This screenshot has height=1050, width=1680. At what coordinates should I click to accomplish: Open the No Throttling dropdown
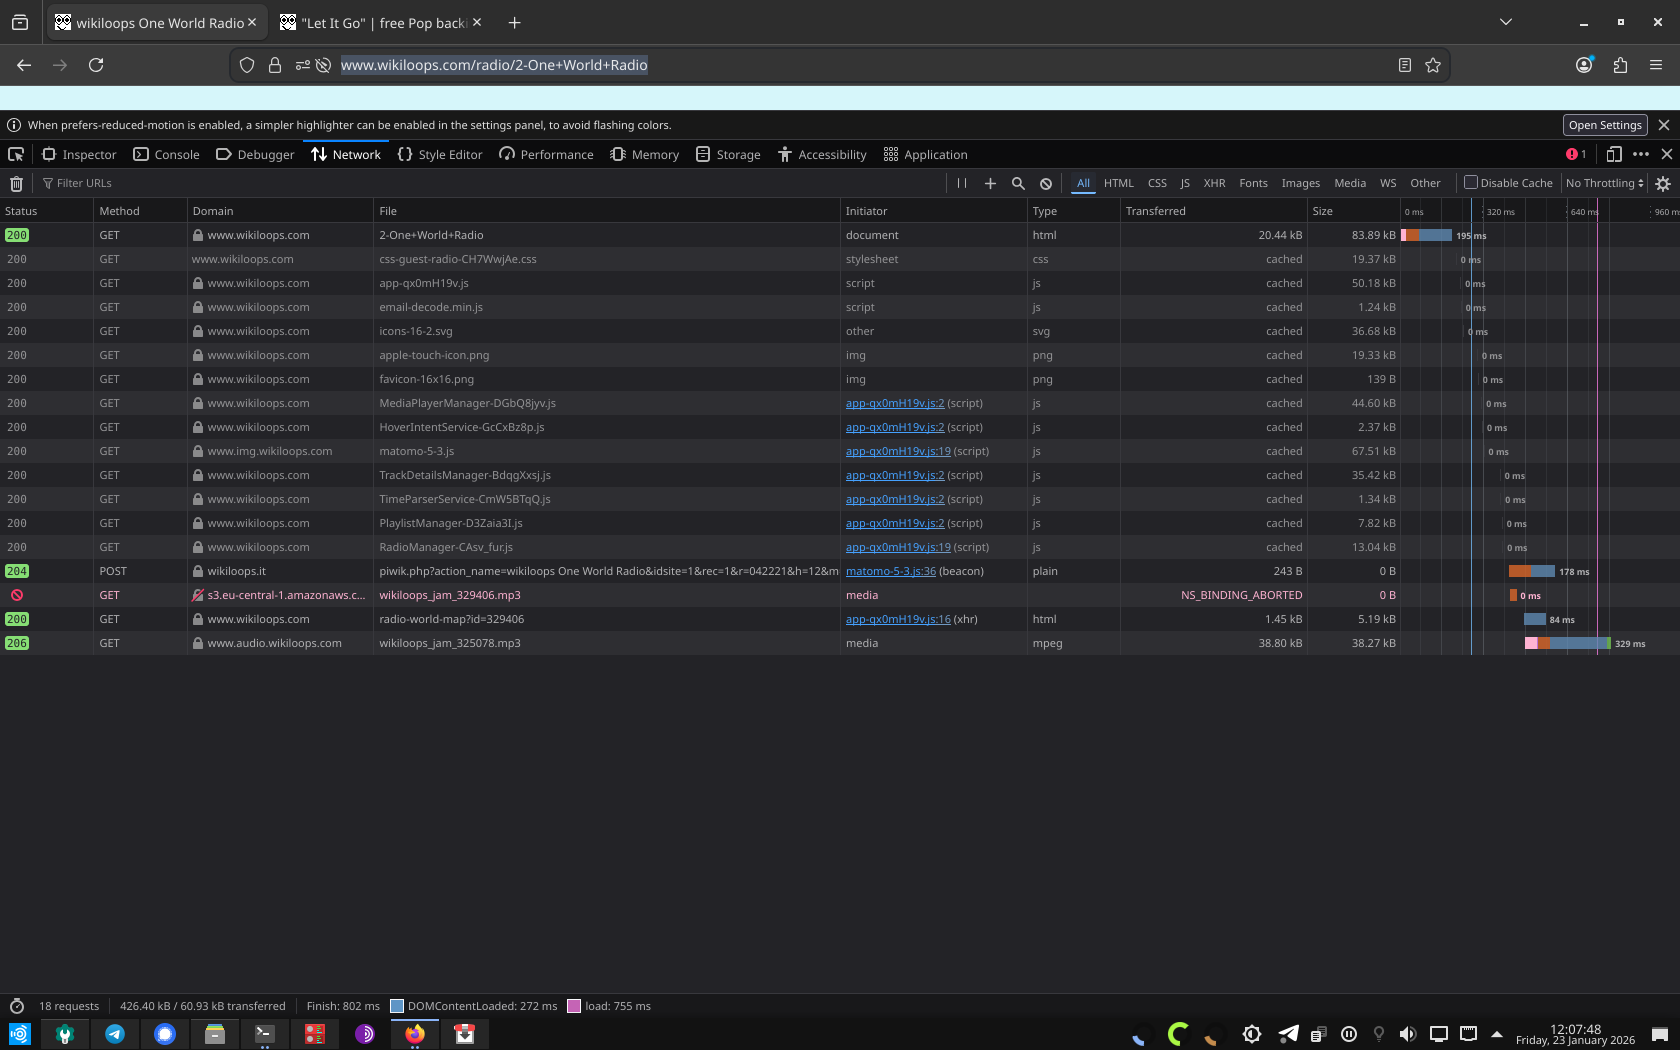[1604, 183]
